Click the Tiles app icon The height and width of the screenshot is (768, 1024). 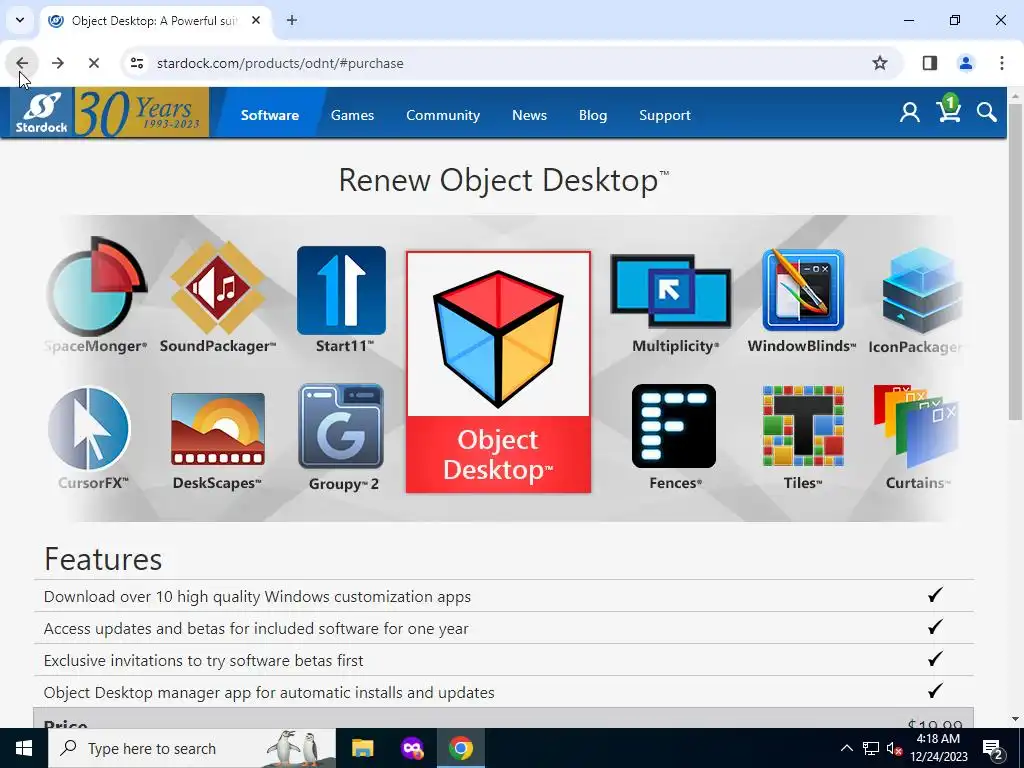[x=803, y=426]
